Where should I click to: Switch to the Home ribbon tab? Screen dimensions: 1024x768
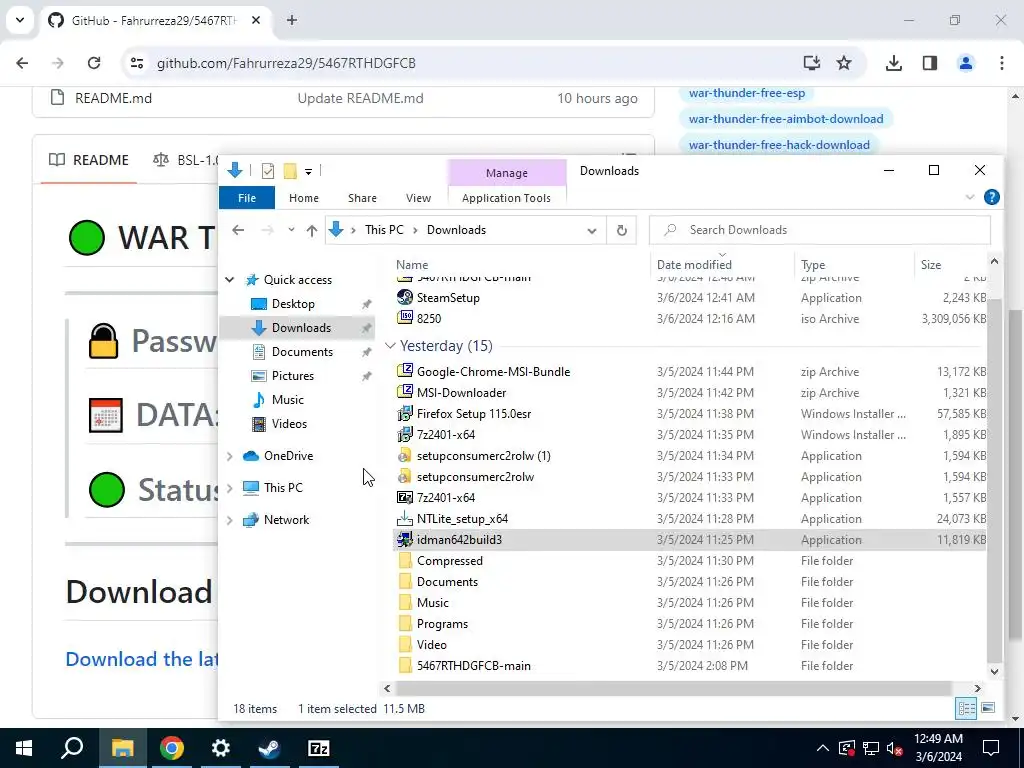pos(304,198)
